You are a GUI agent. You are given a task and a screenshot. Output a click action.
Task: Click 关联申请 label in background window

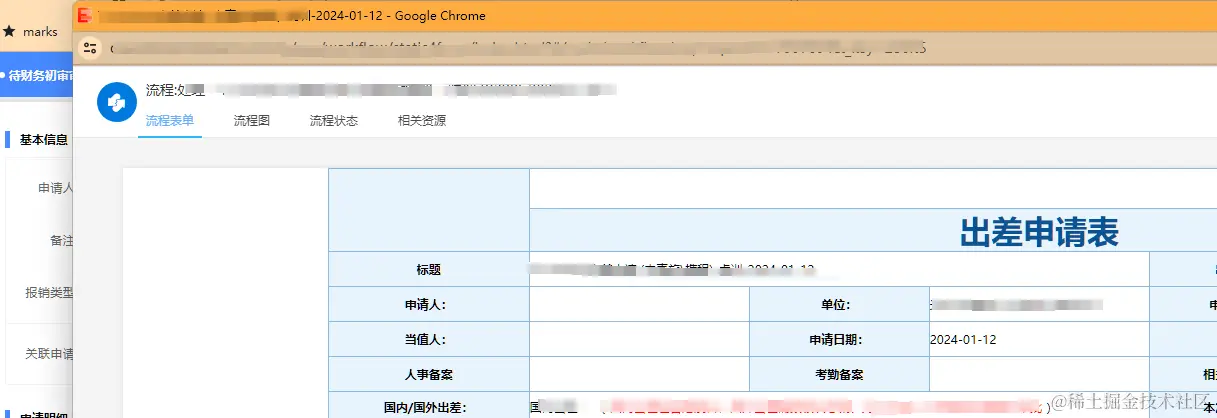tap(49, 354)
